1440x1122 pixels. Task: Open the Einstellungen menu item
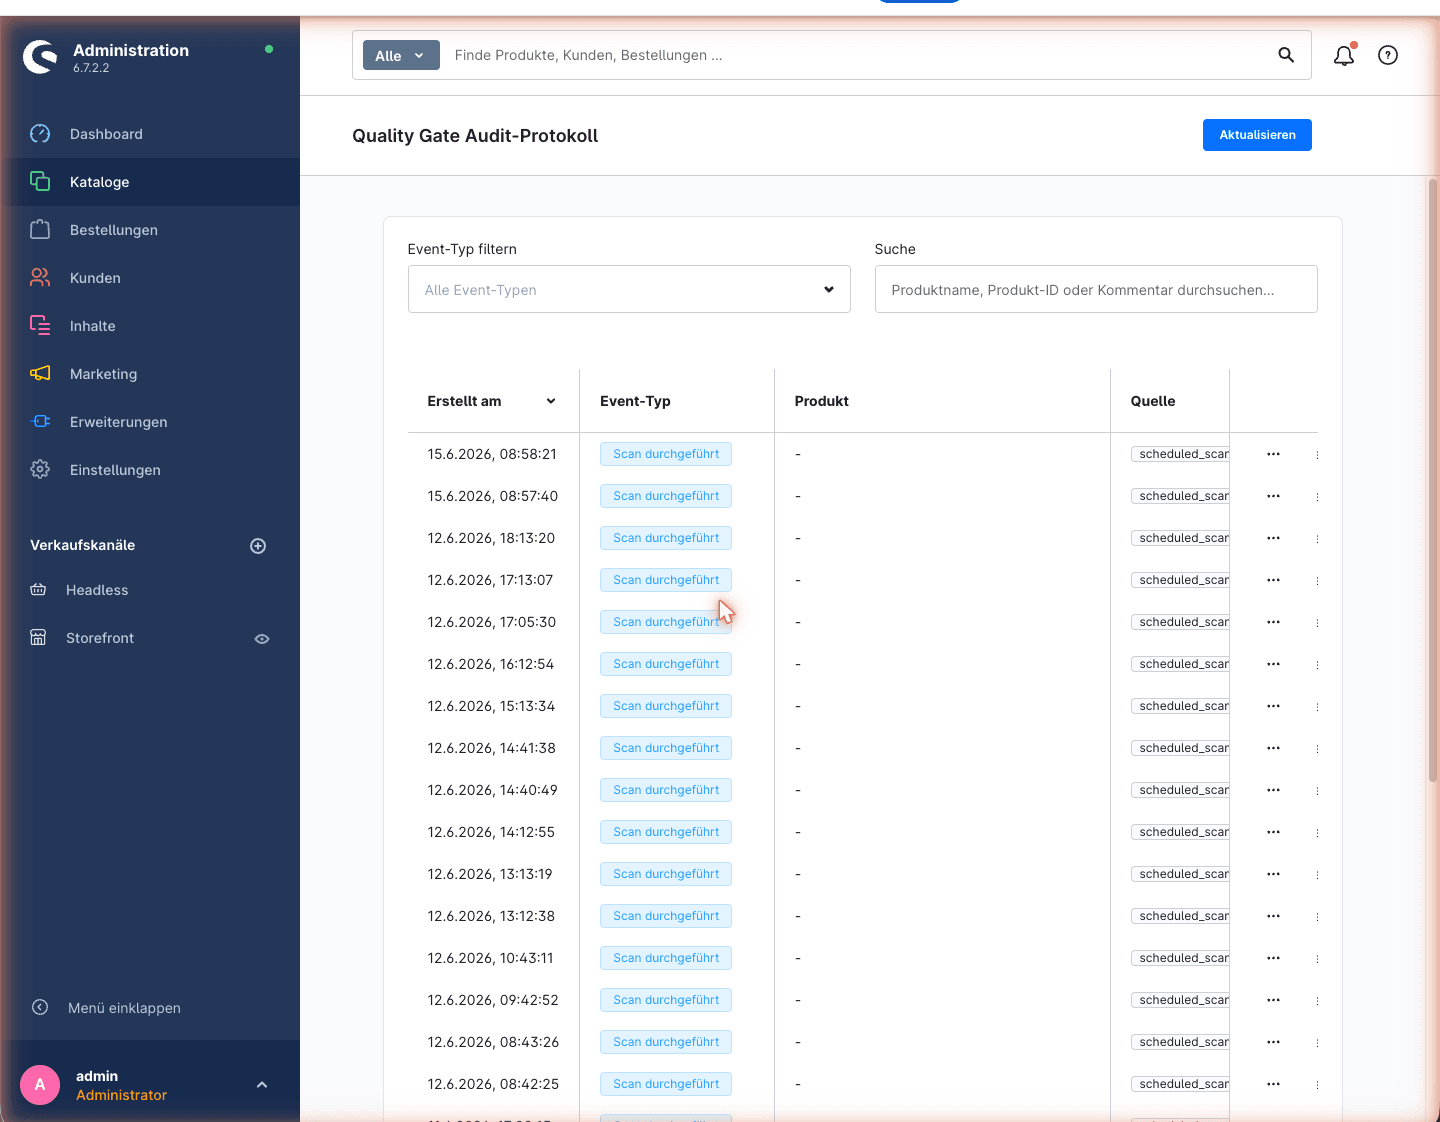coord(150,470)
